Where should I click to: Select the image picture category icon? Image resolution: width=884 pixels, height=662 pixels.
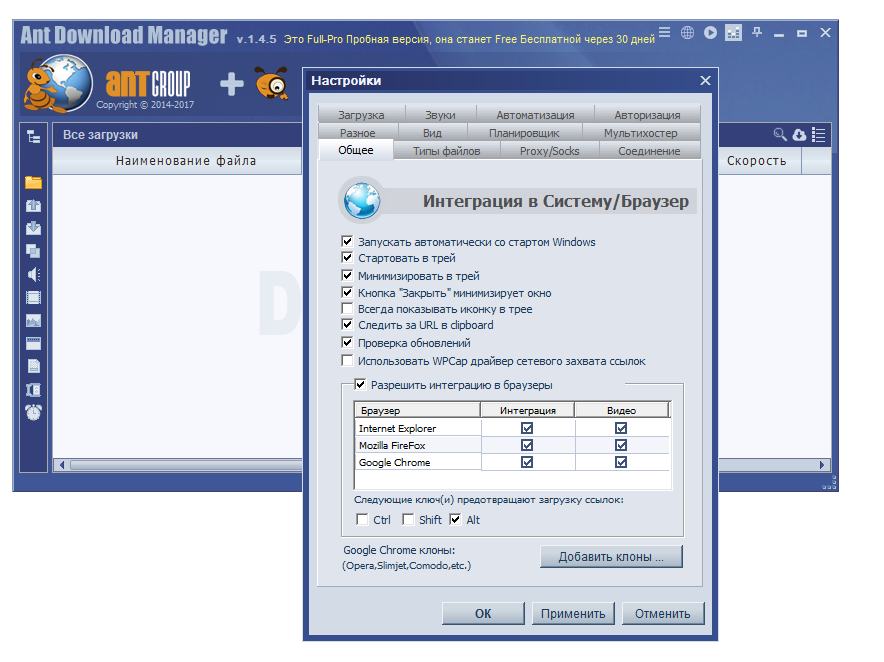(x=33, y=321)
